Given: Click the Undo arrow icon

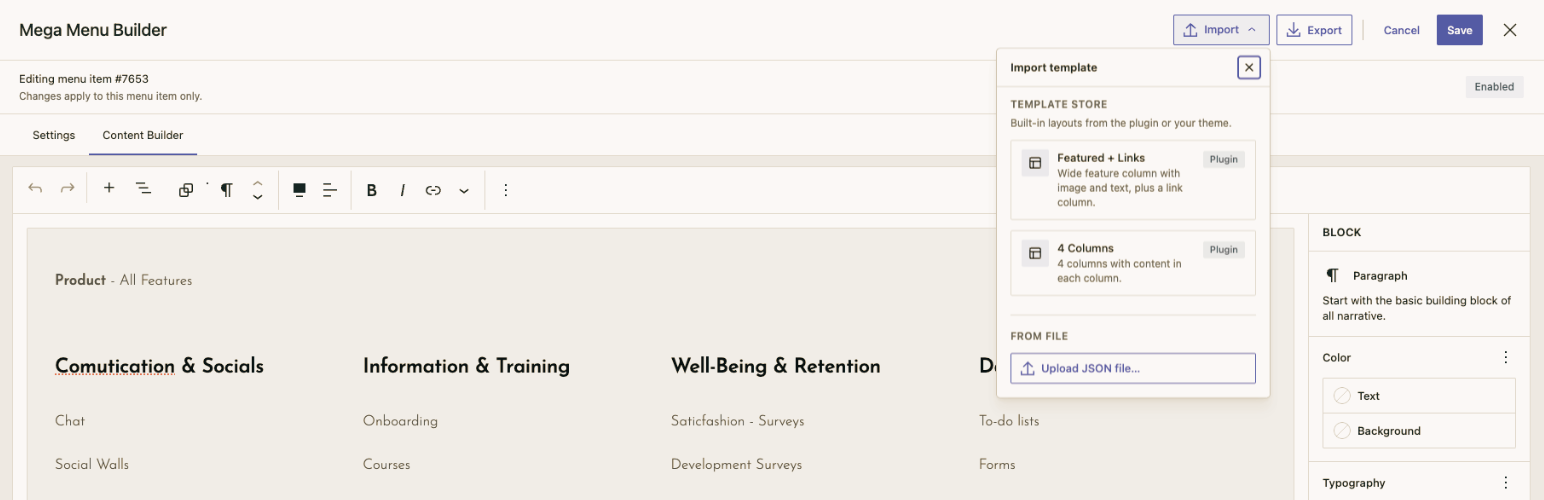Looking at the screenshot, I should (35, 189).
